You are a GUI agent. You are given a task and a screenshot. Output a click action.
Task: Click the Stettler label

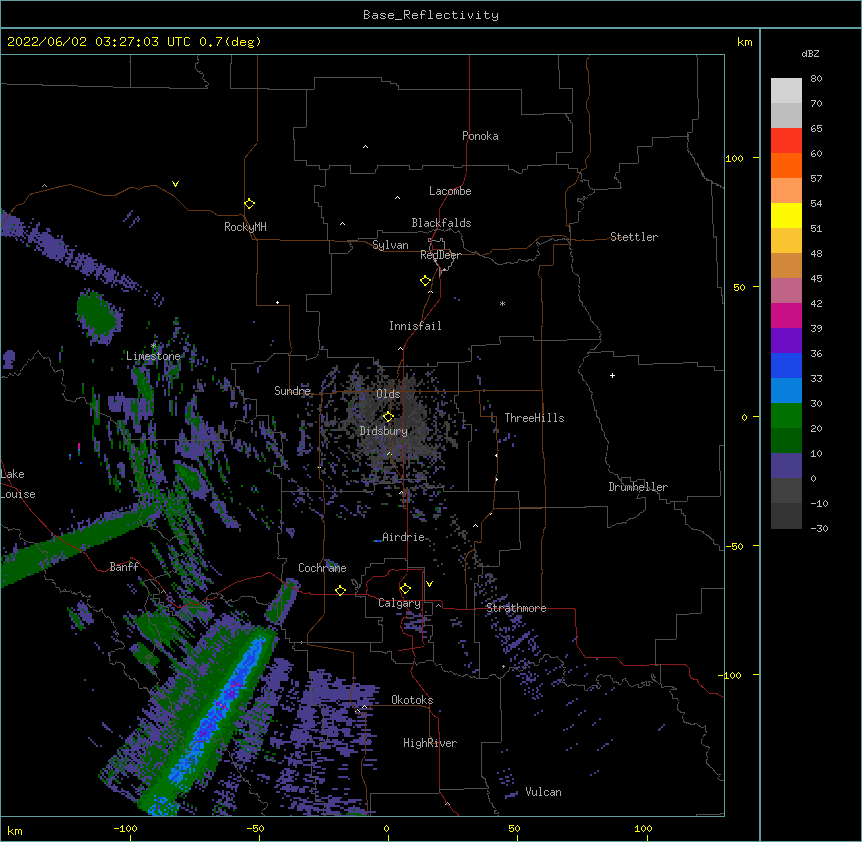634,237
